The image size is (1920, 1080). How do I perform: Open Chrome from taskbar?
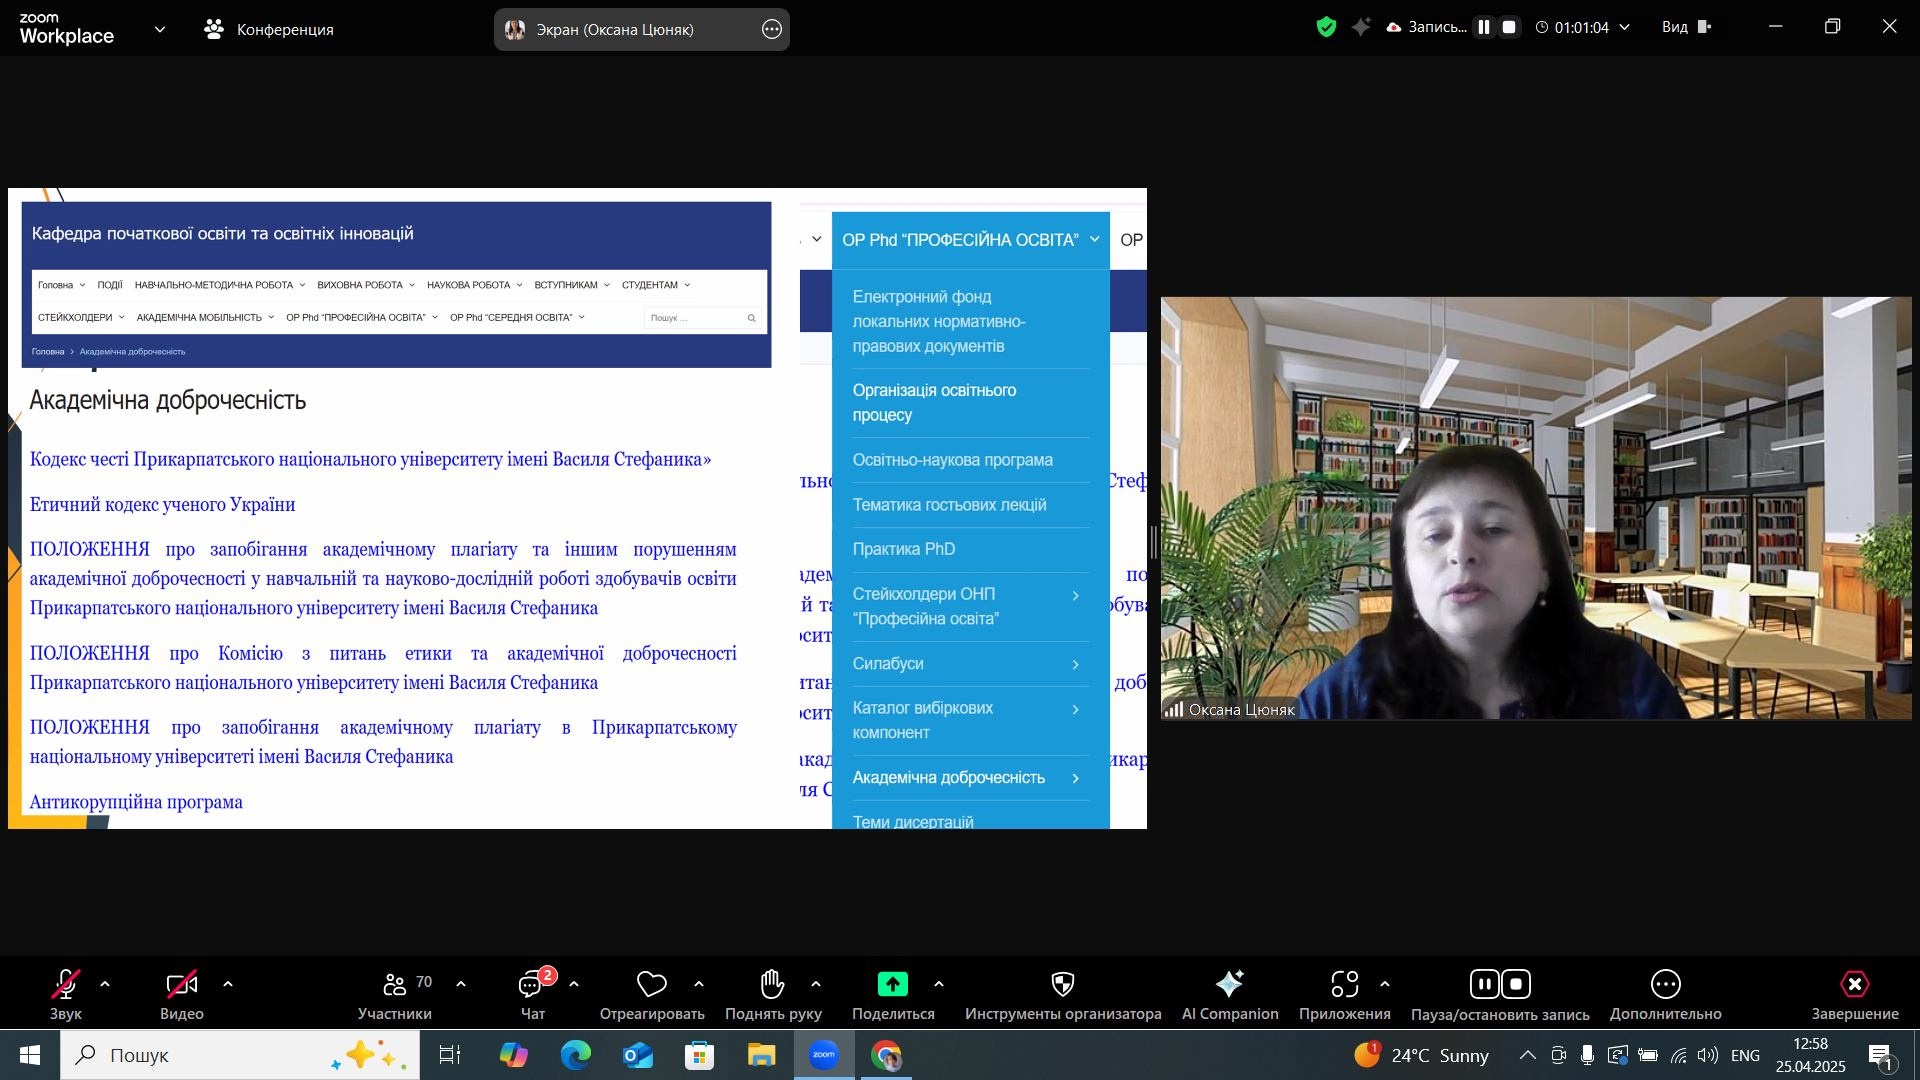point(886,1055)
